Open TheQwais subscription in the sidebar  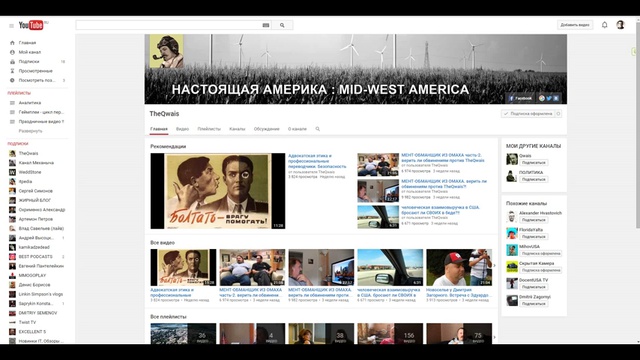point(28,153)
